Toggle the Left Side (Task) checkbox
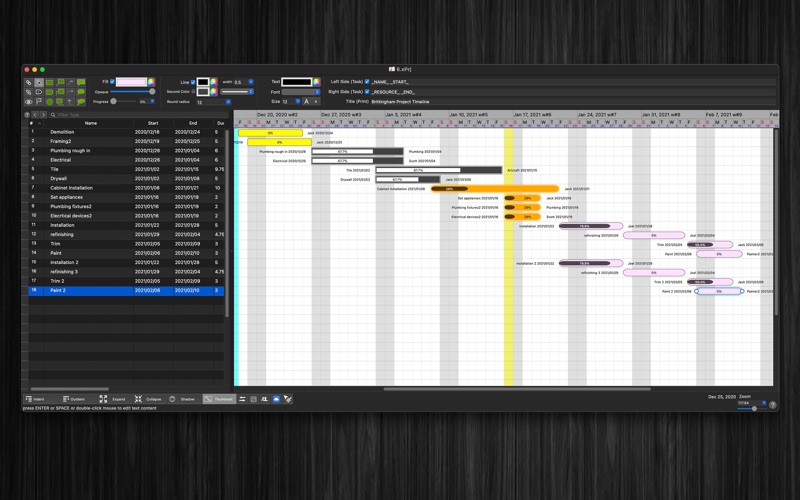This screenshot has width=800, height=500. [x=367, y=82]
